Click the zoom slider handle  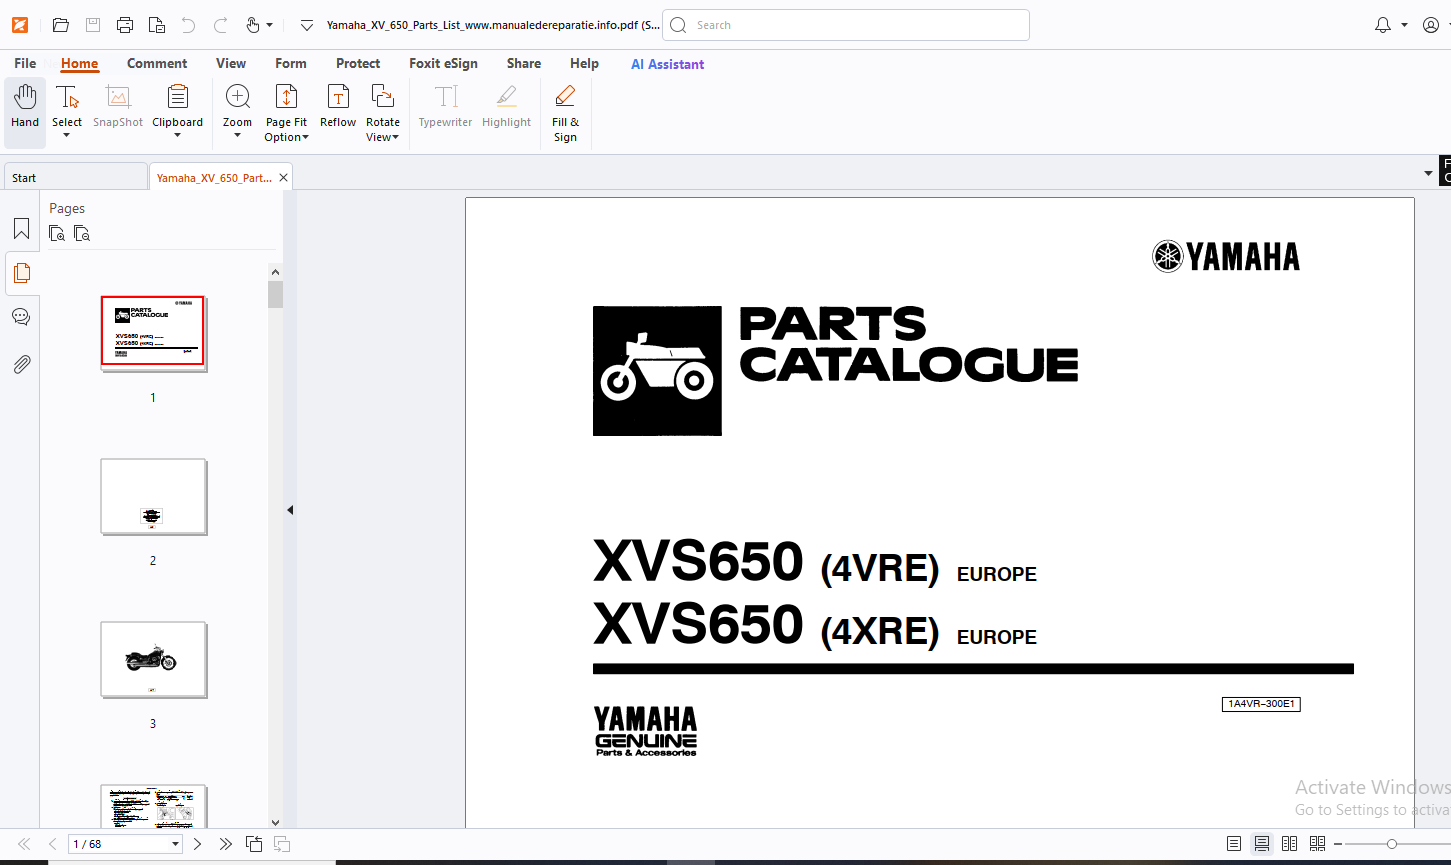(x=1391, y=844)
